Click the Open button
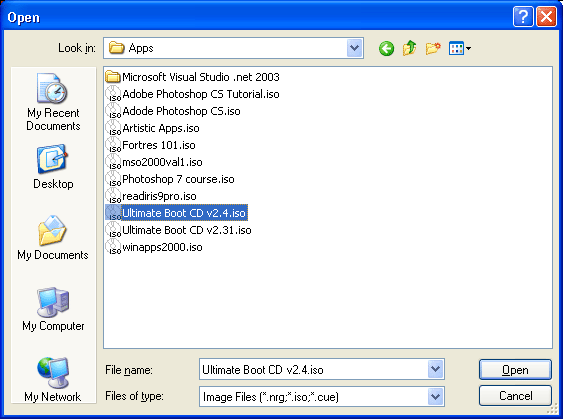Image resolution: width=563 pixels, height=419 pixels. pos(515,370)
